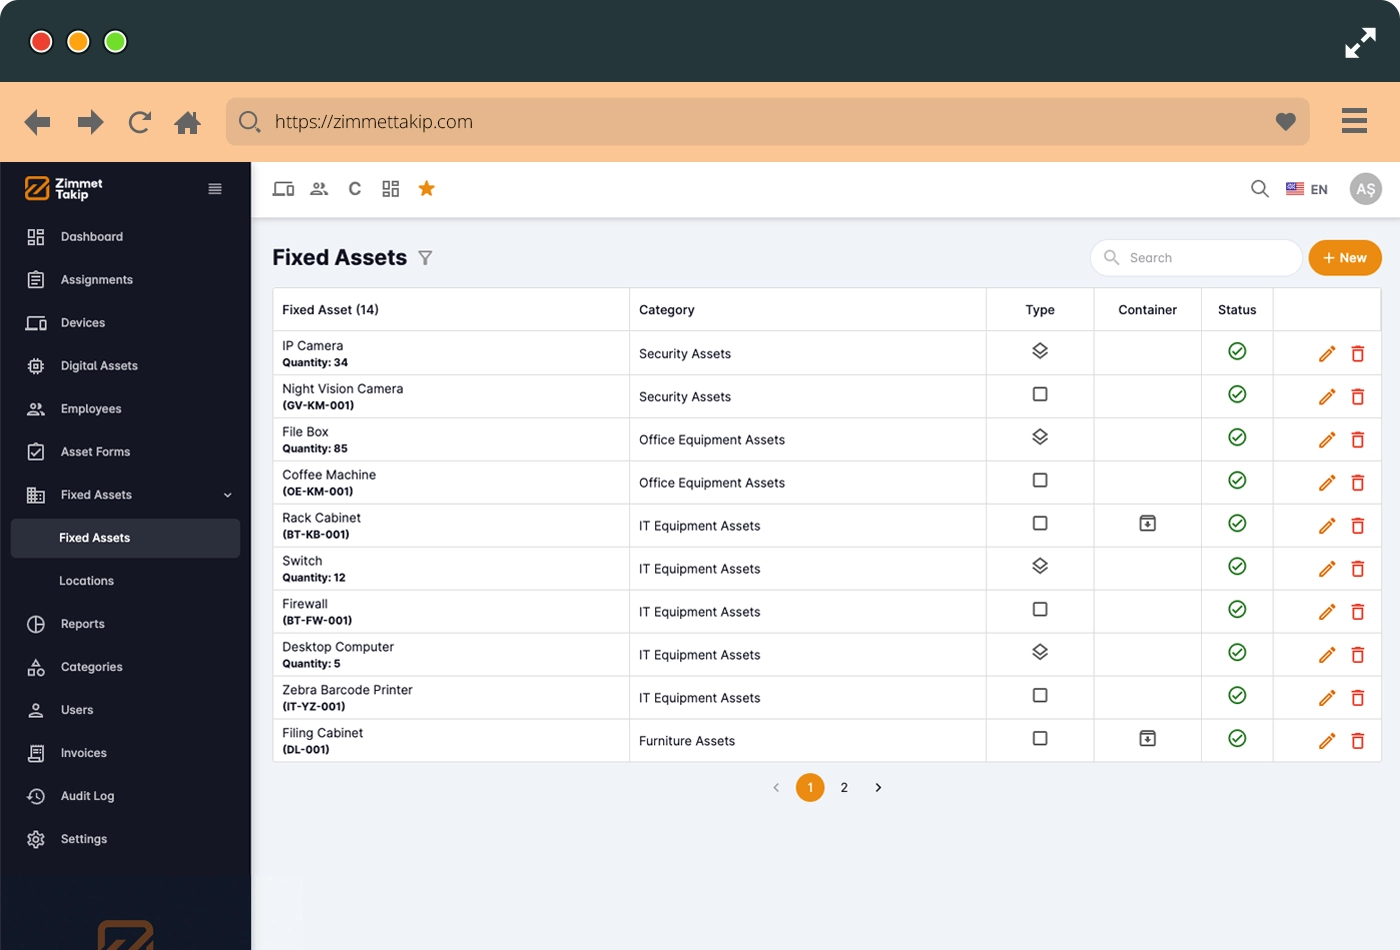The height and width of the screenshot is (950, 1400).
Task: Edit the IP Camera row
Action: point(1327,354)
